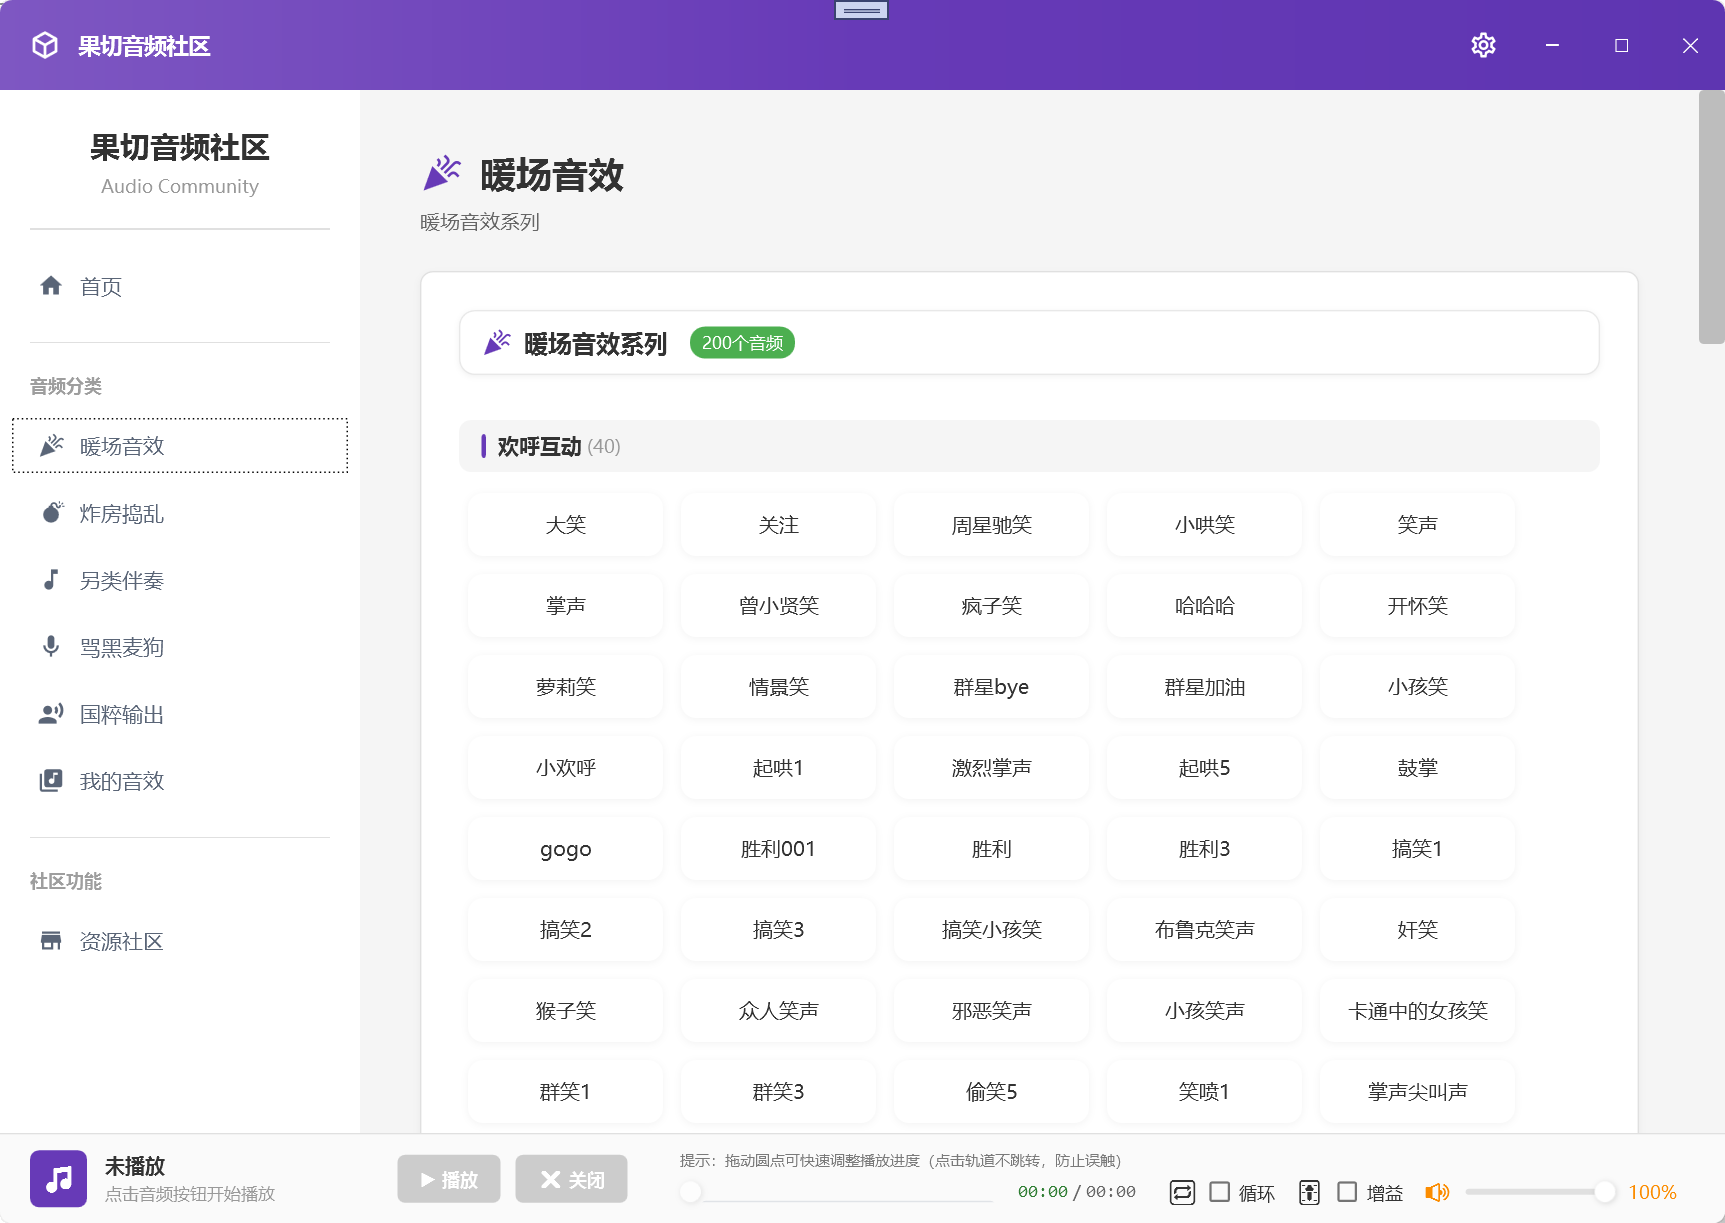Enable the 循环 loop checkbox

pos(1219,1192)
